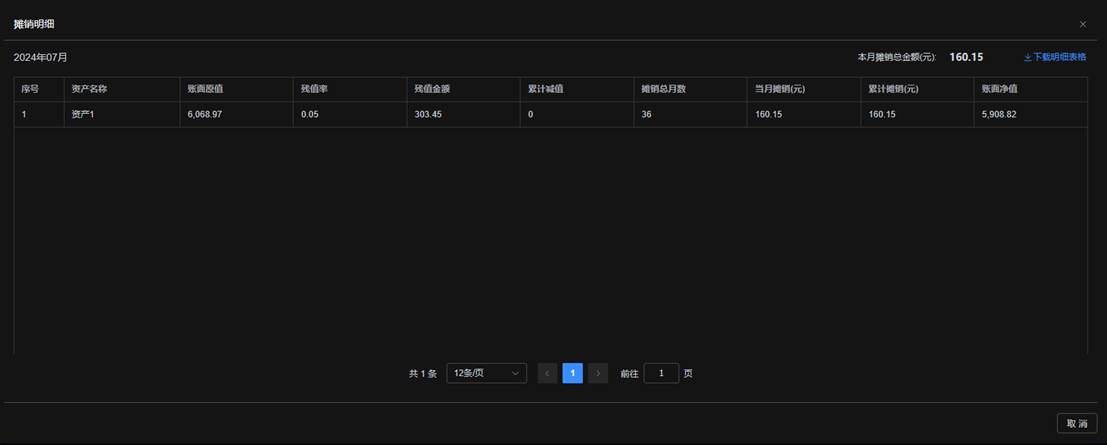1107x445 pixels.
Task: Go to the previous page using the left arrow
Action: click(x=547, y=373)
